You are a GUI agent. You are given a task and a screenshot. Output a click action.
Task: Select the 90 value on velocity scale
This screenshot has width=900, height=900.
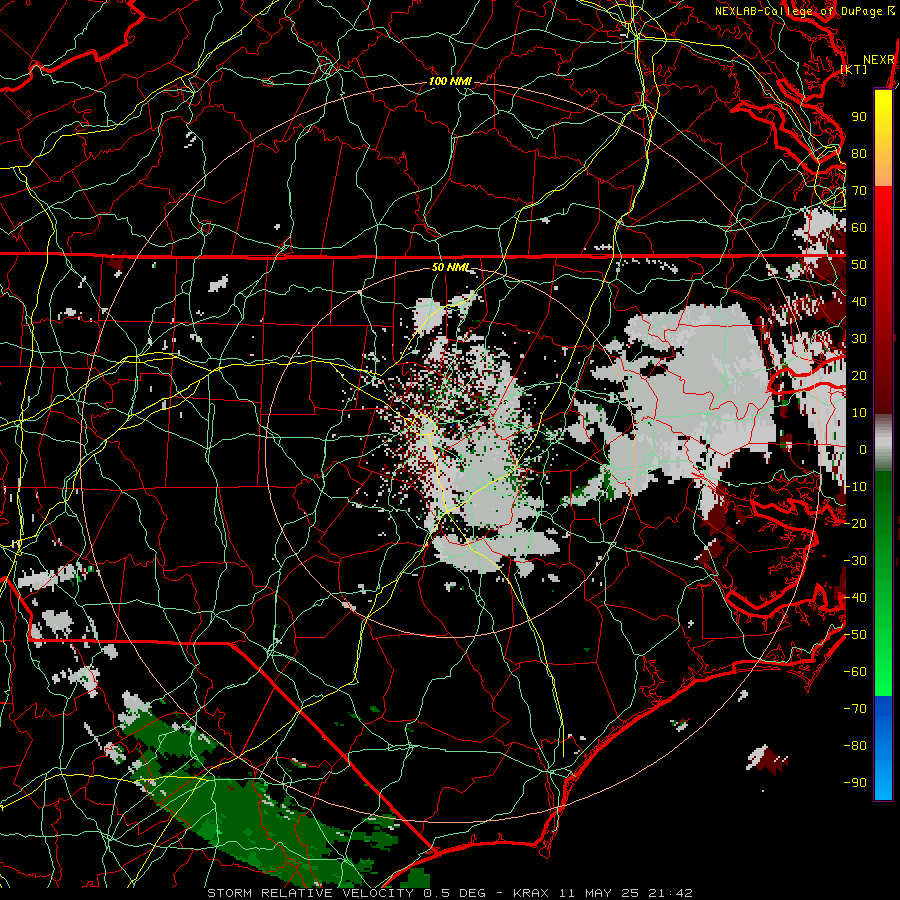click(x=859, y=117)
